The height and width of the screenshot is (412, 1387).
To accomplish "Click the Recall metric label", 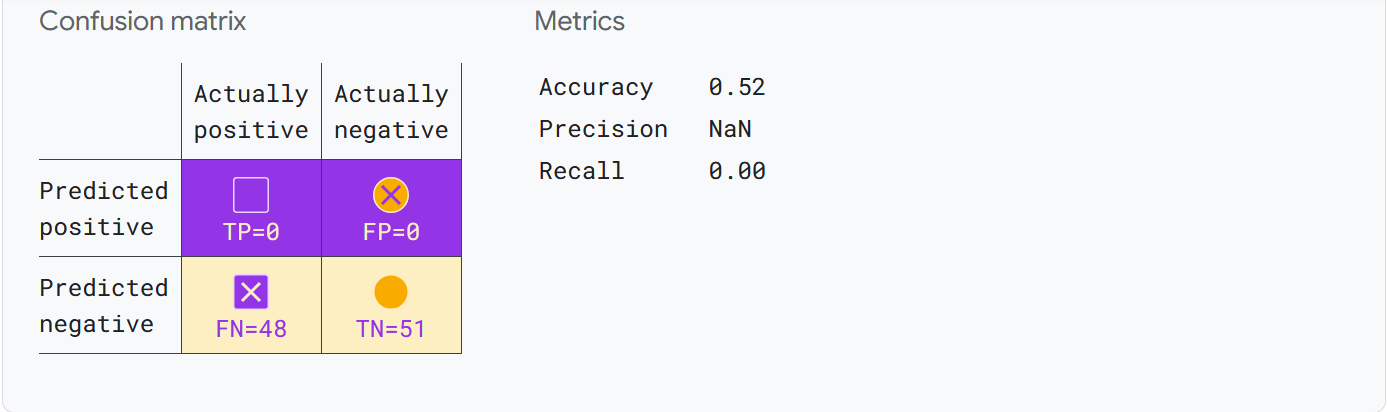I will pyautogui.click(x=582, y=172).
